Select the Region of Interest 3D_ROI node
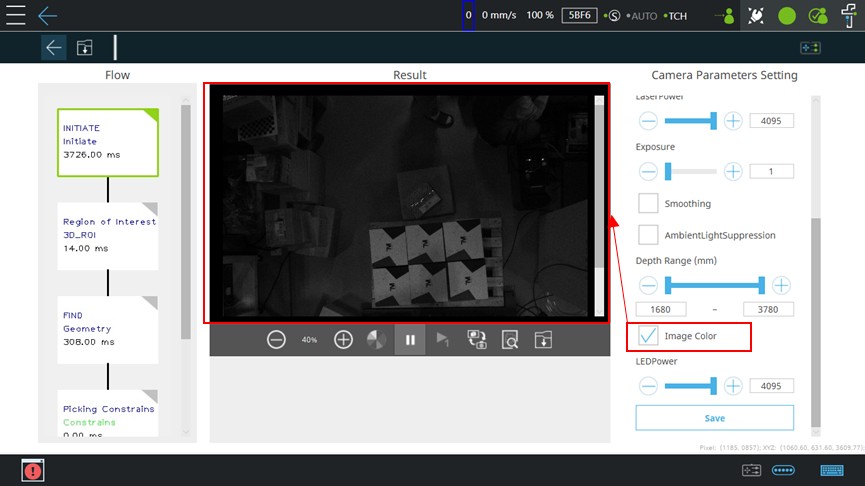Screen dimensions: 865x486 coord(108,236)
